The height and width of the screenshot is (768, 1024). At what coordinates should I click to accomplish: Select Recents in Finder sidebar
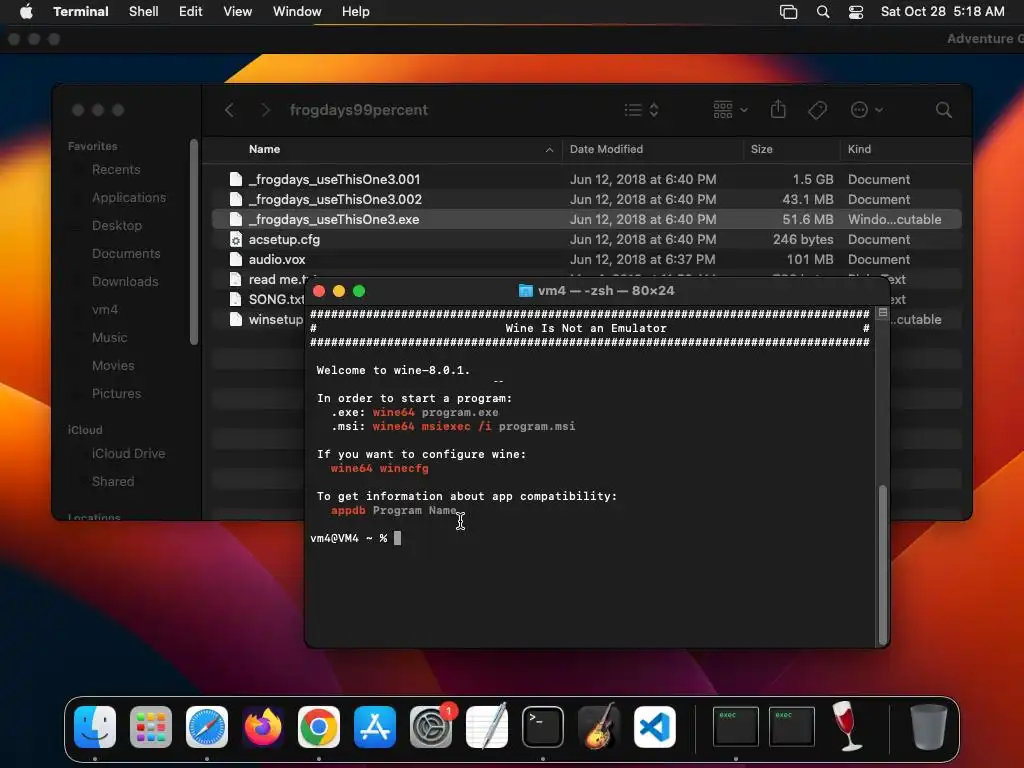click(x=116, y=169)
